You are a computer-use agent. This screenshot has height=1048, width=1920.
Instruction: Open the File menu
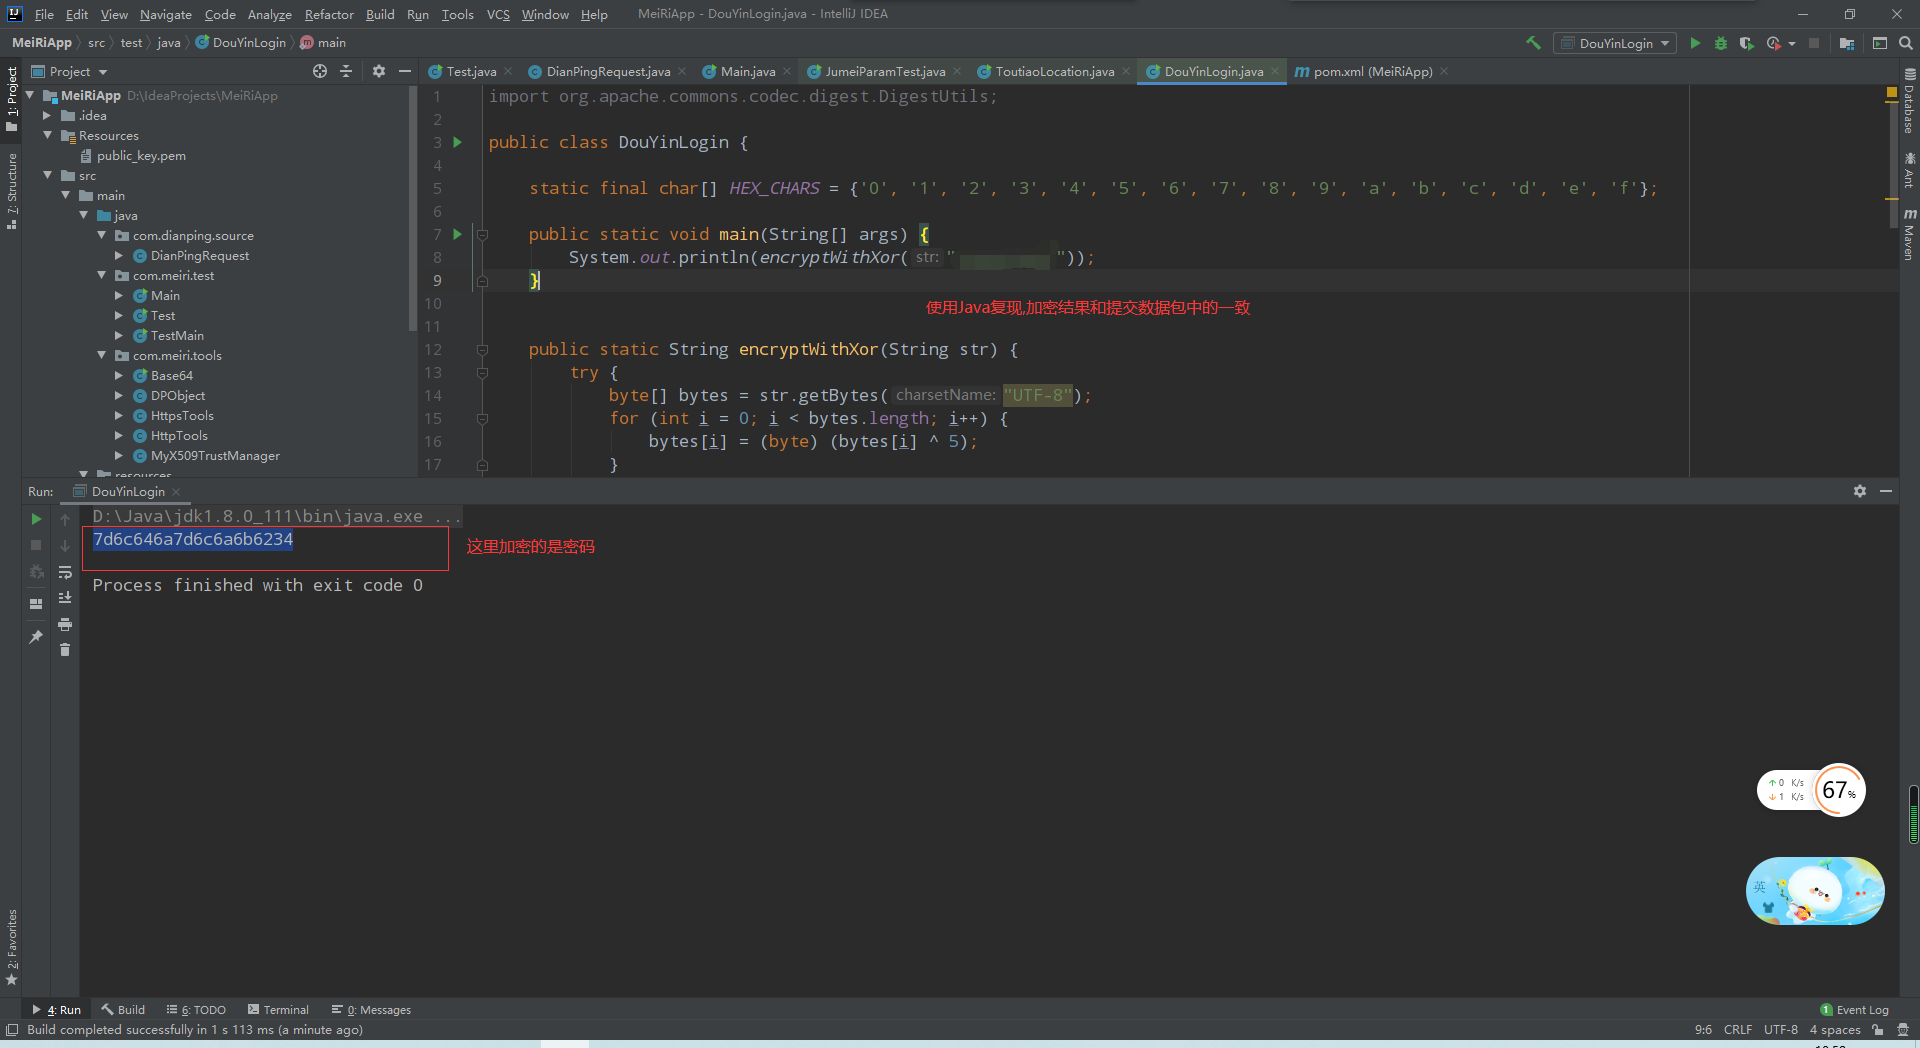coord(44,14)
